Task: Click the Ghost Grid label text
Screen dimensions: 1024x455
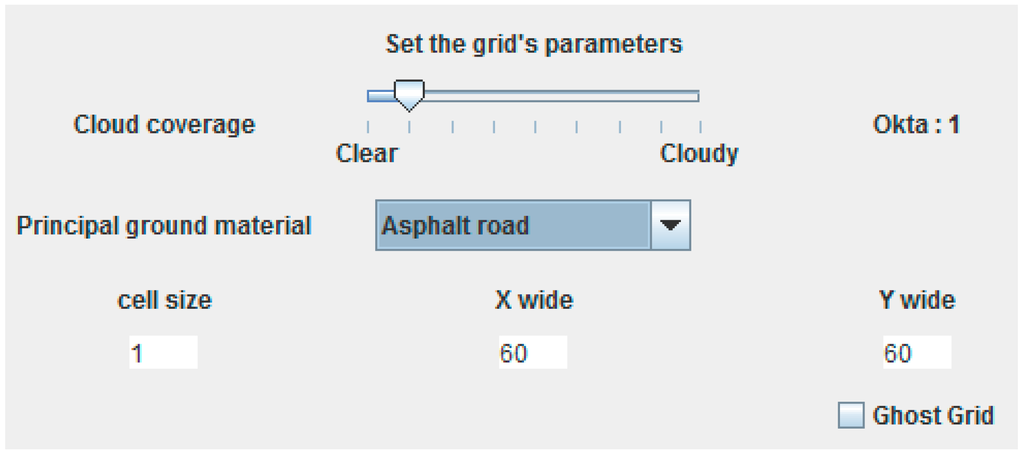Action: tap(933, 415)
